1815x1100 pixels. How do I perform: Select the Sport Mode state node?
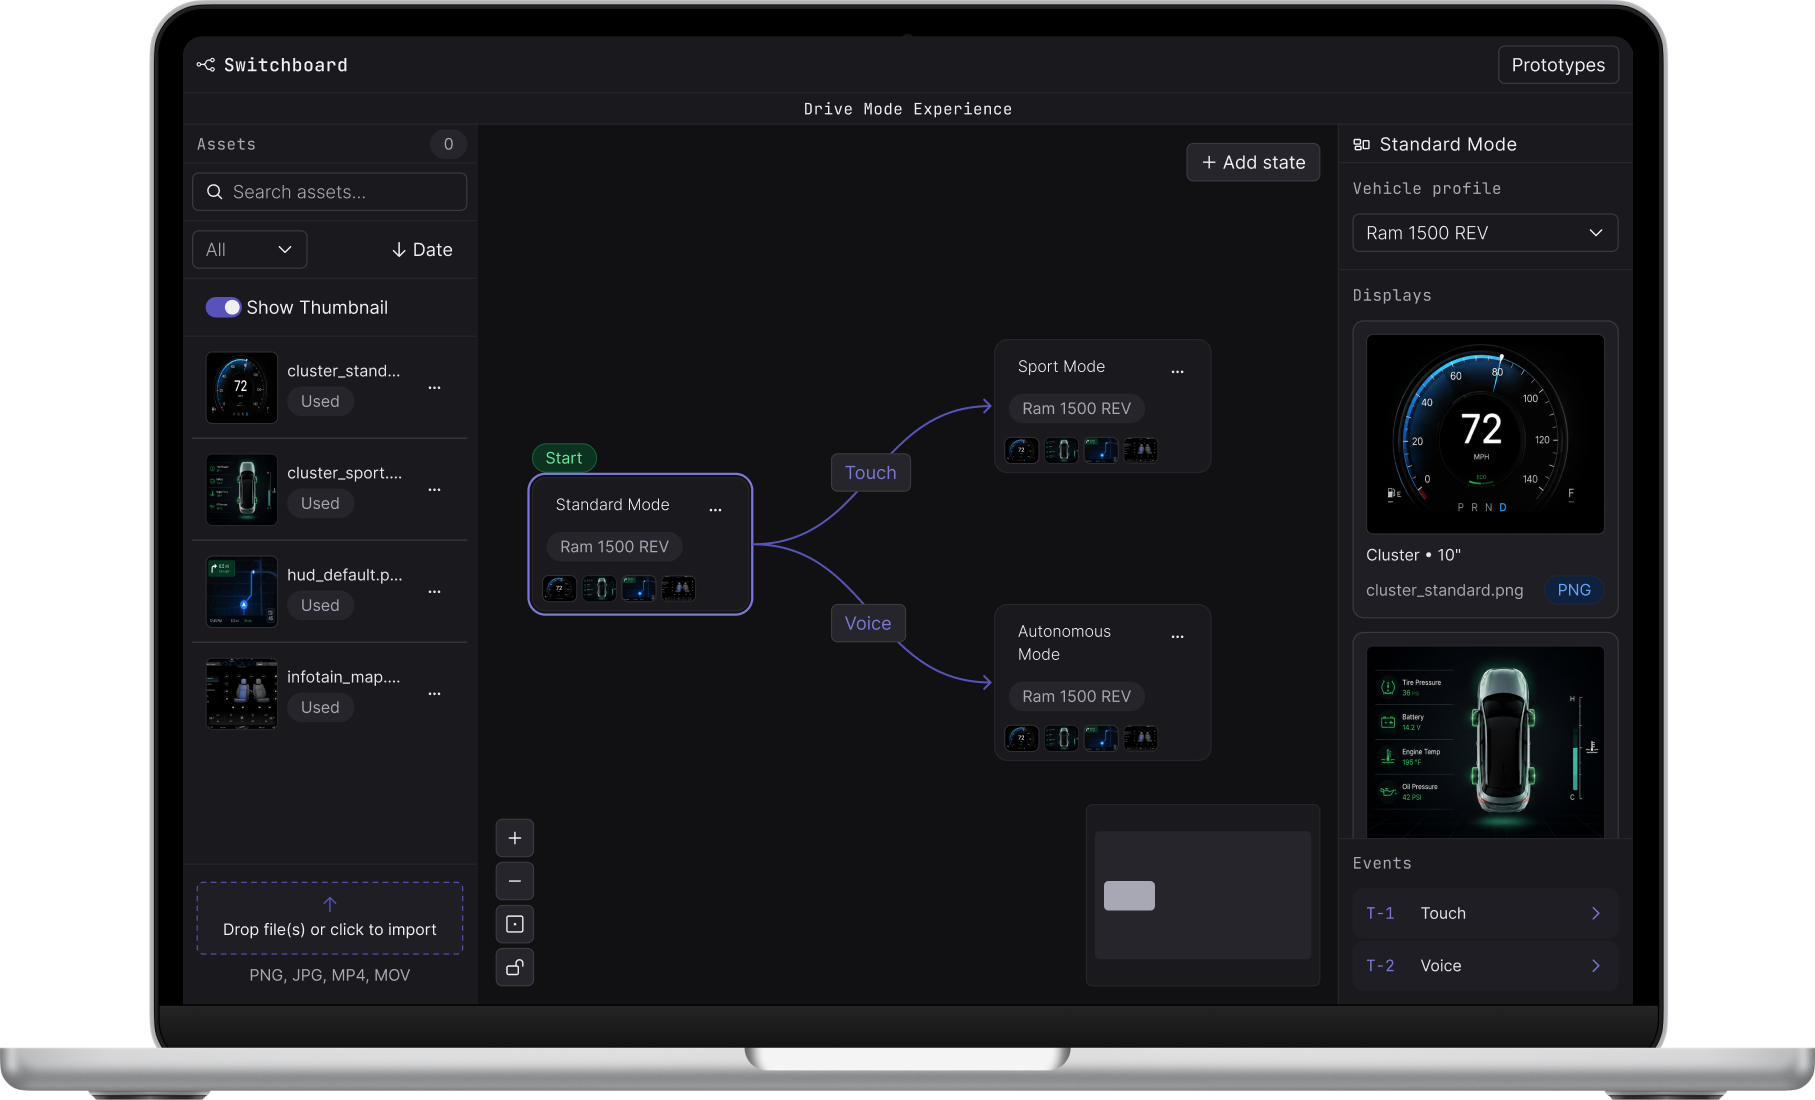tap(1102, 406)
